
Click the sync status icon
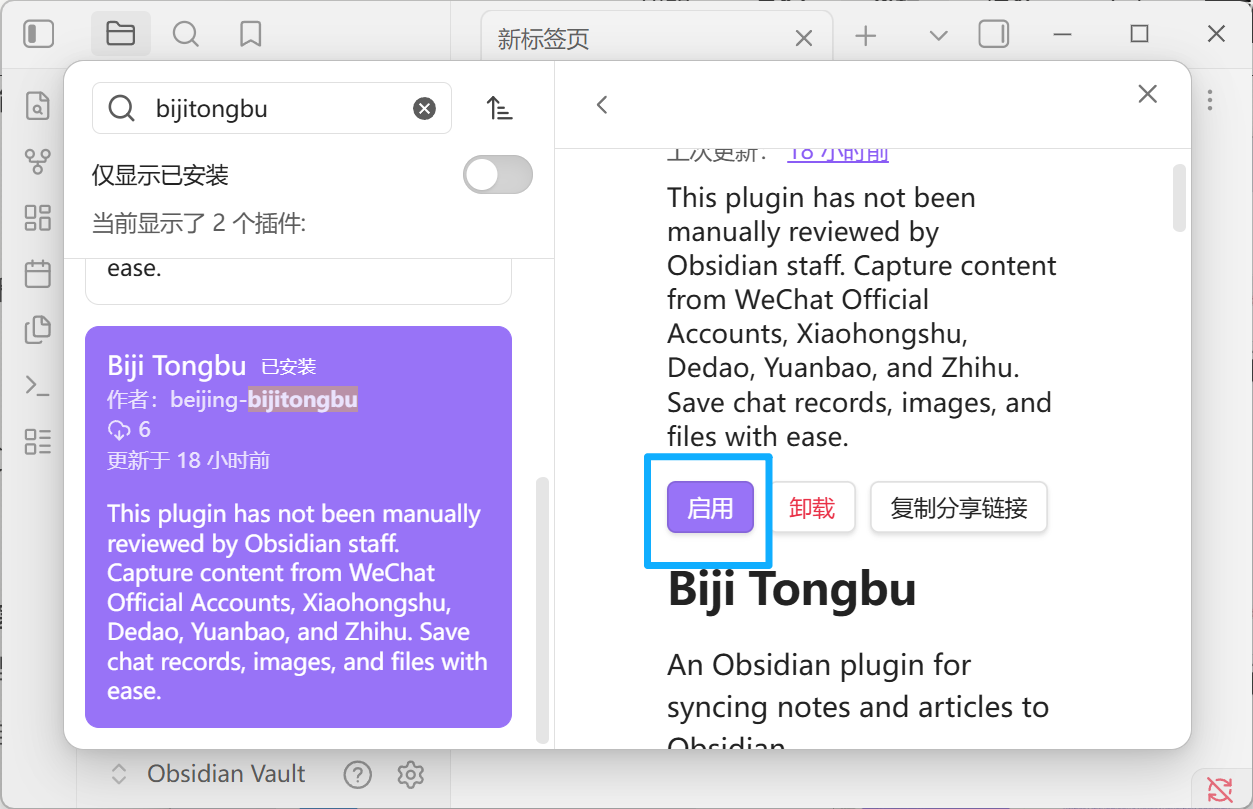click(1219, 789)
